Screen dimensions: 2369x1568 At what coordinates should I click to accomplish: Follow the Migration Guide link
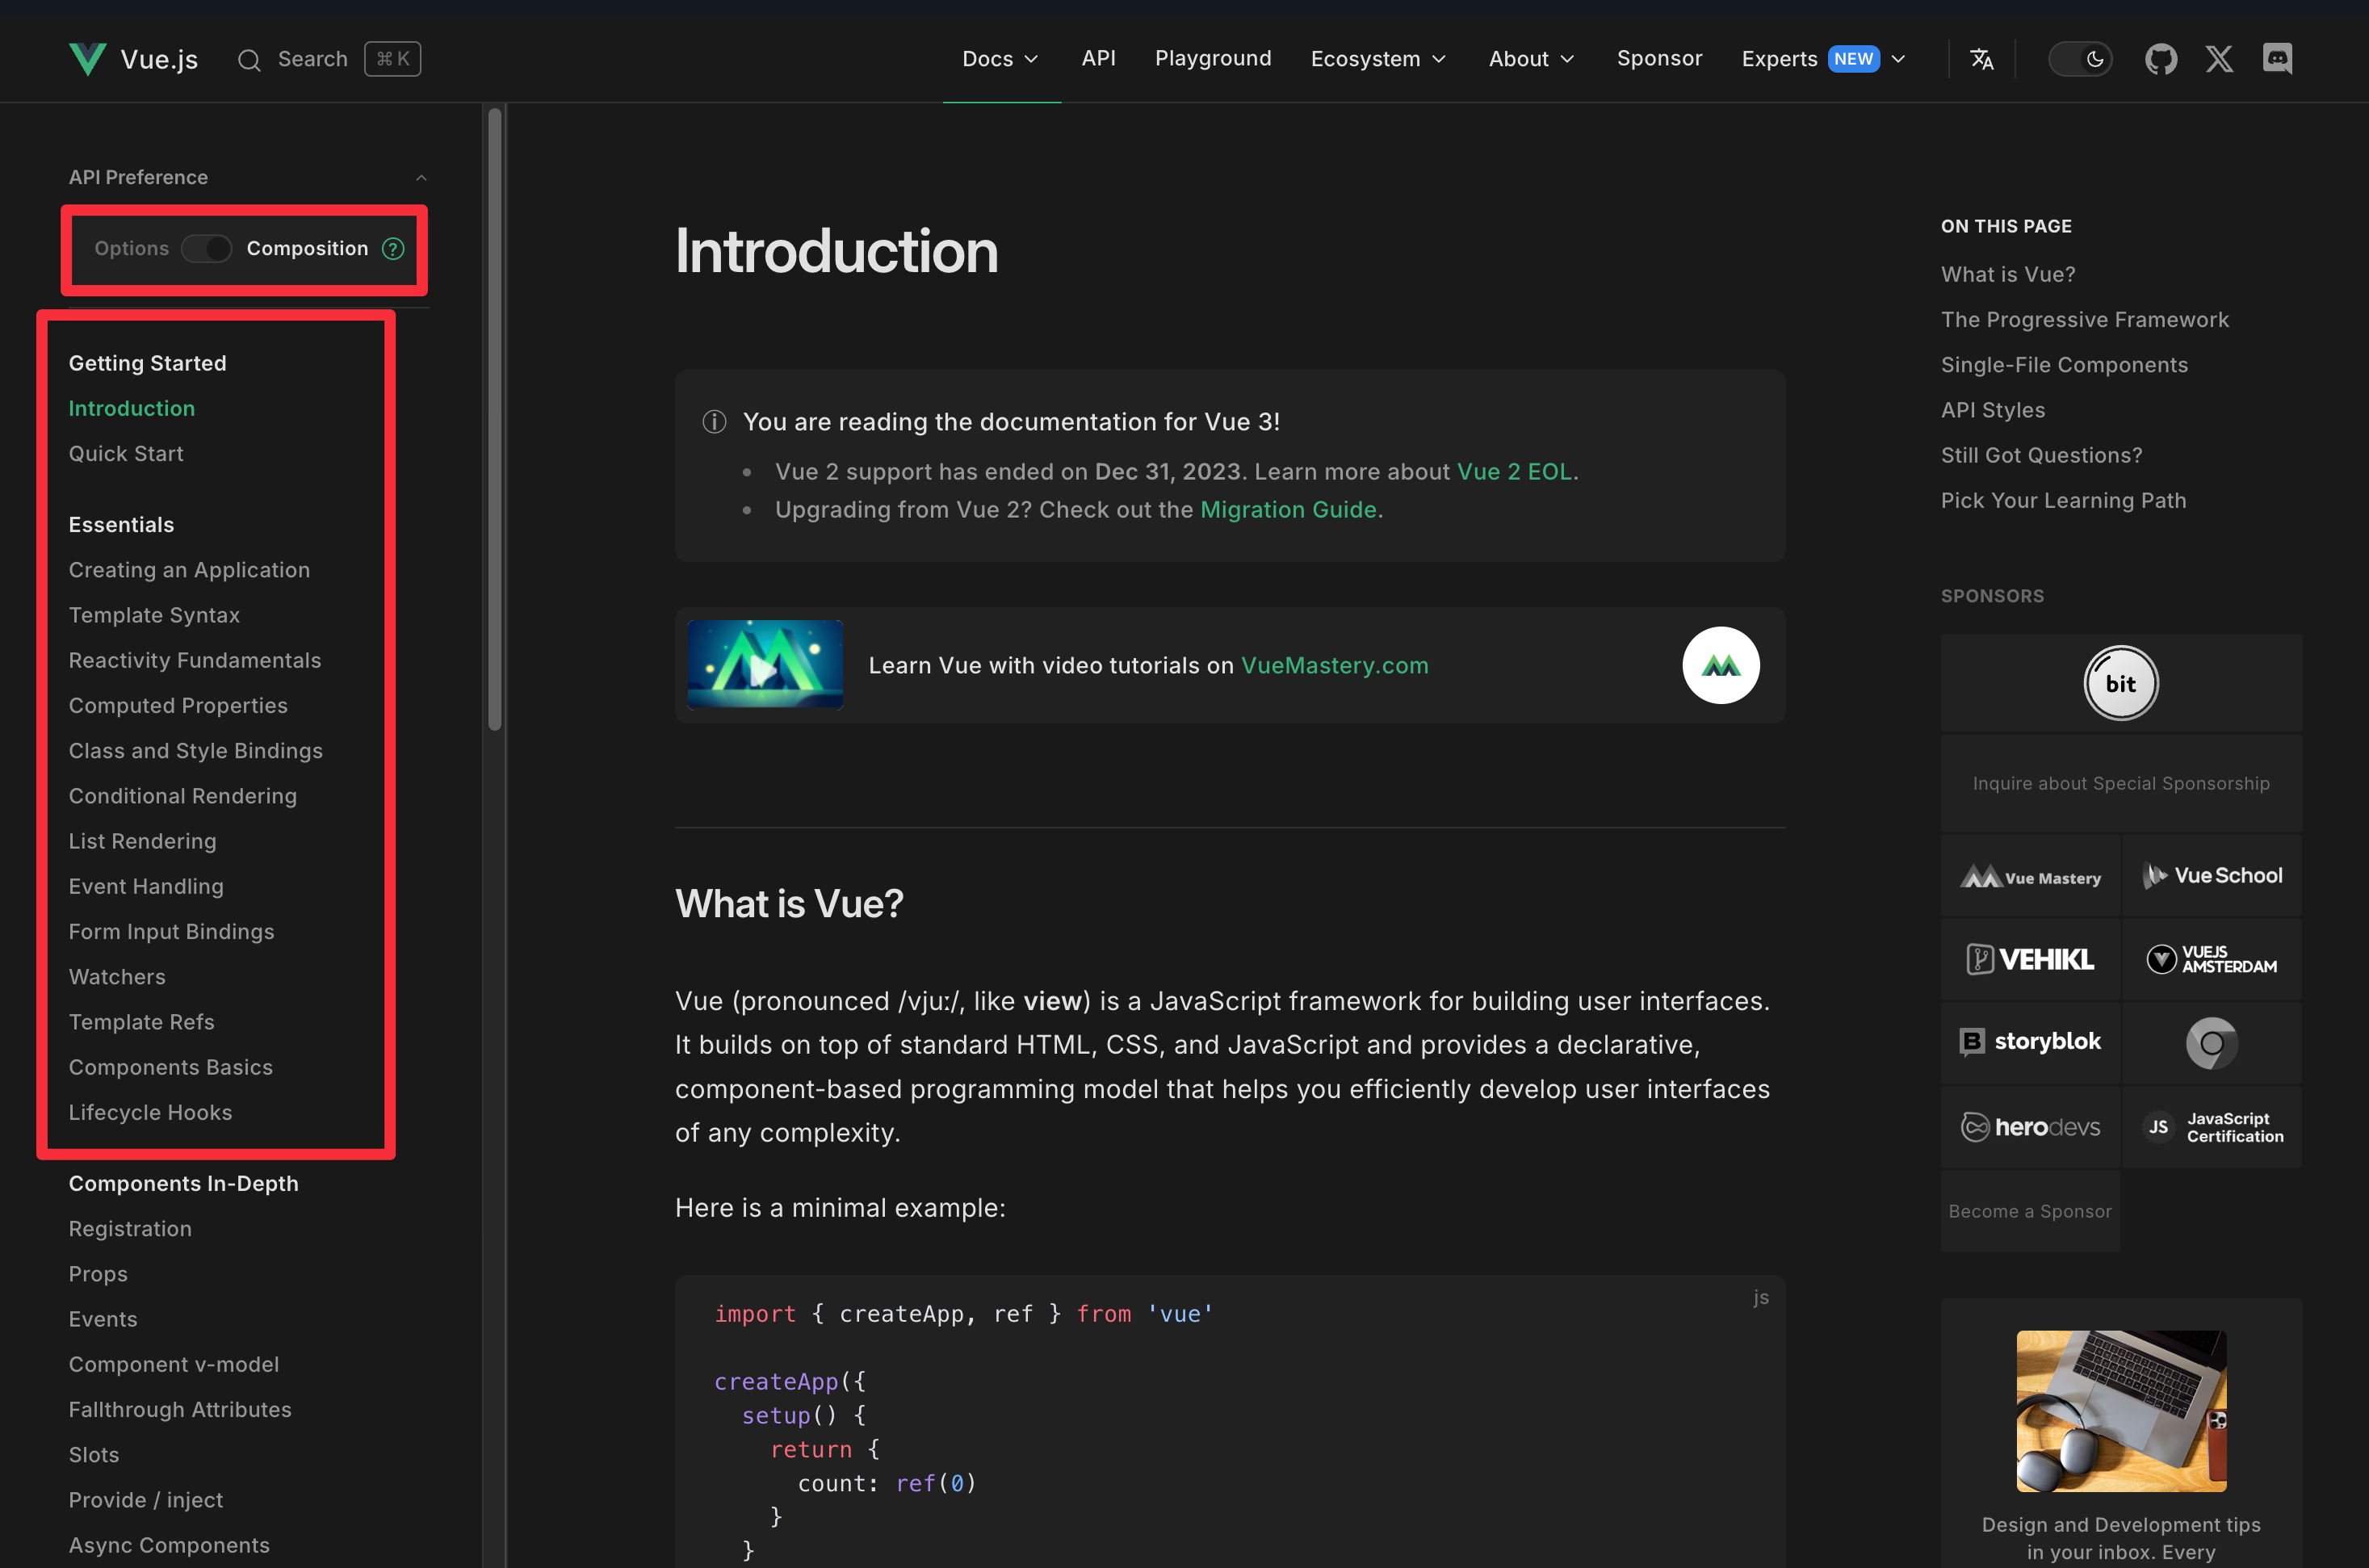[1288, 510]
